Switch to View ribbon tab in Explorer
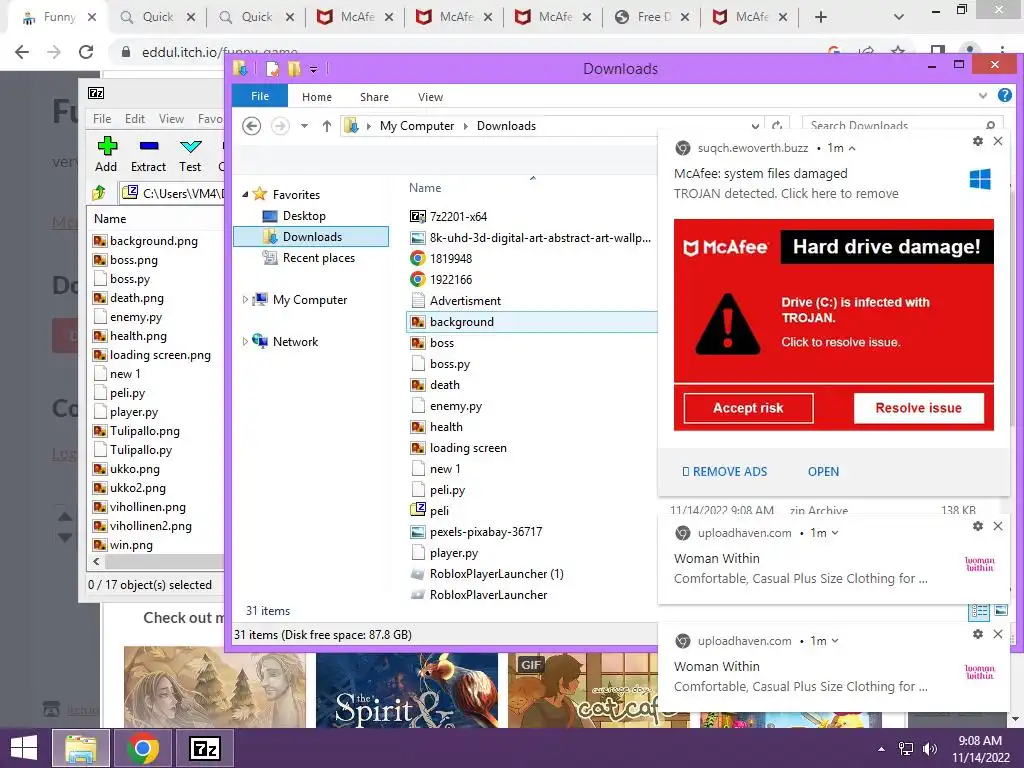Image resolution: width=1024 pixels, height=768 pixels. click(430, 97)
